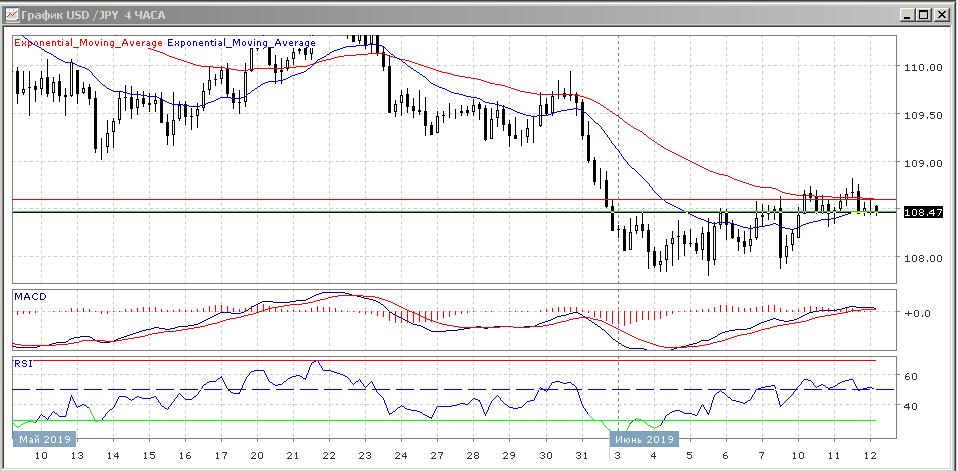Click the 109.50 price axis label

click(922, 115)
